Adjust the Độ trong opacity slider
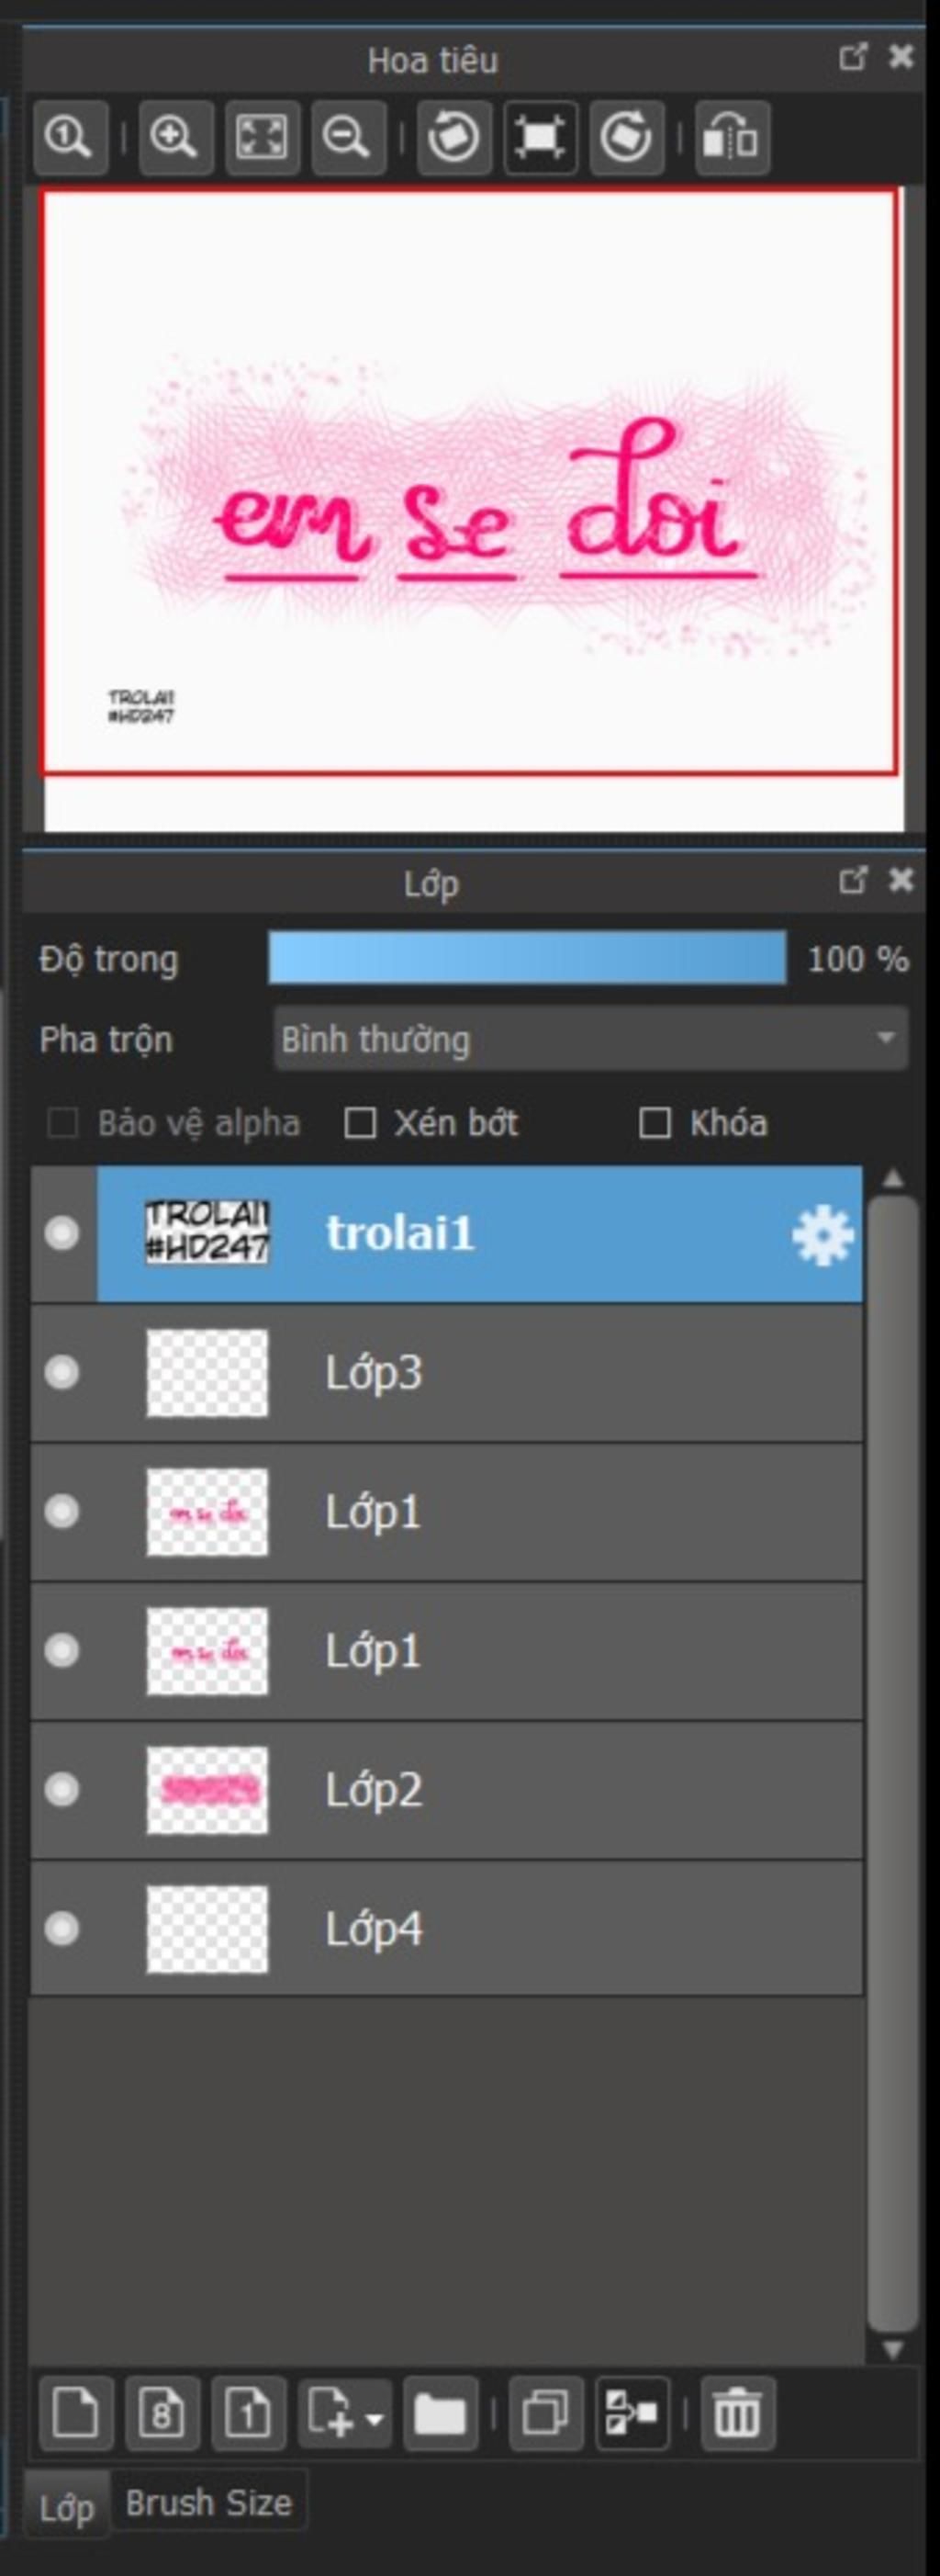 click(527, 959)
